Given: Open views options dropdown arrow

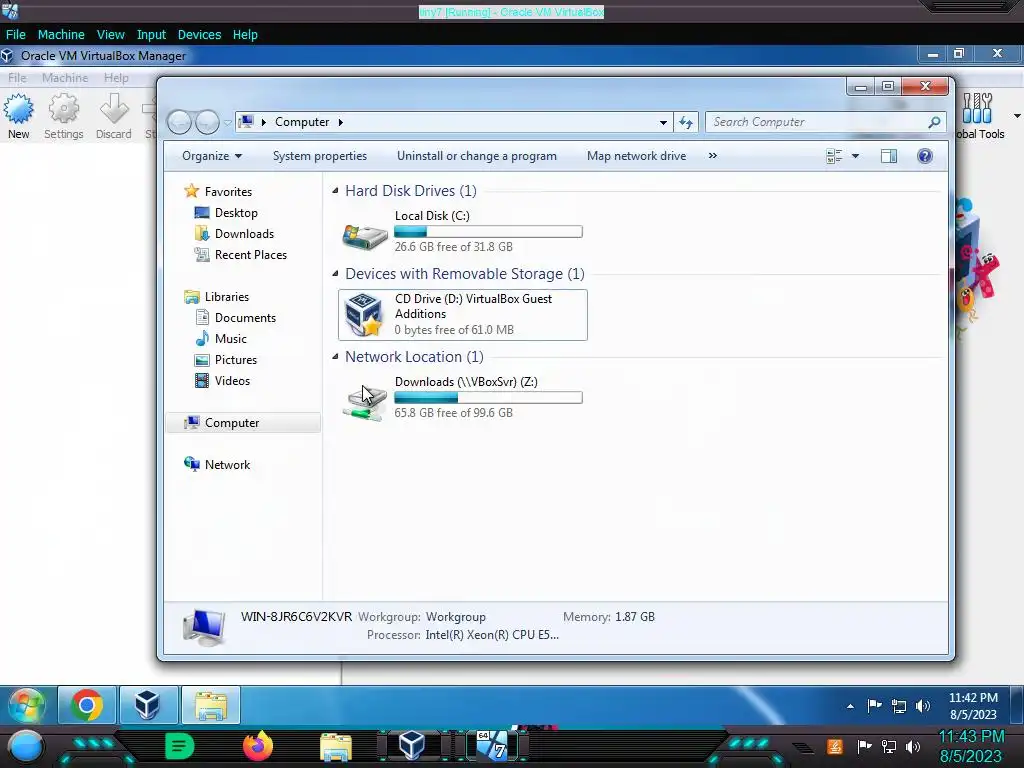Looking at the screenshot, I should point(855,156).
